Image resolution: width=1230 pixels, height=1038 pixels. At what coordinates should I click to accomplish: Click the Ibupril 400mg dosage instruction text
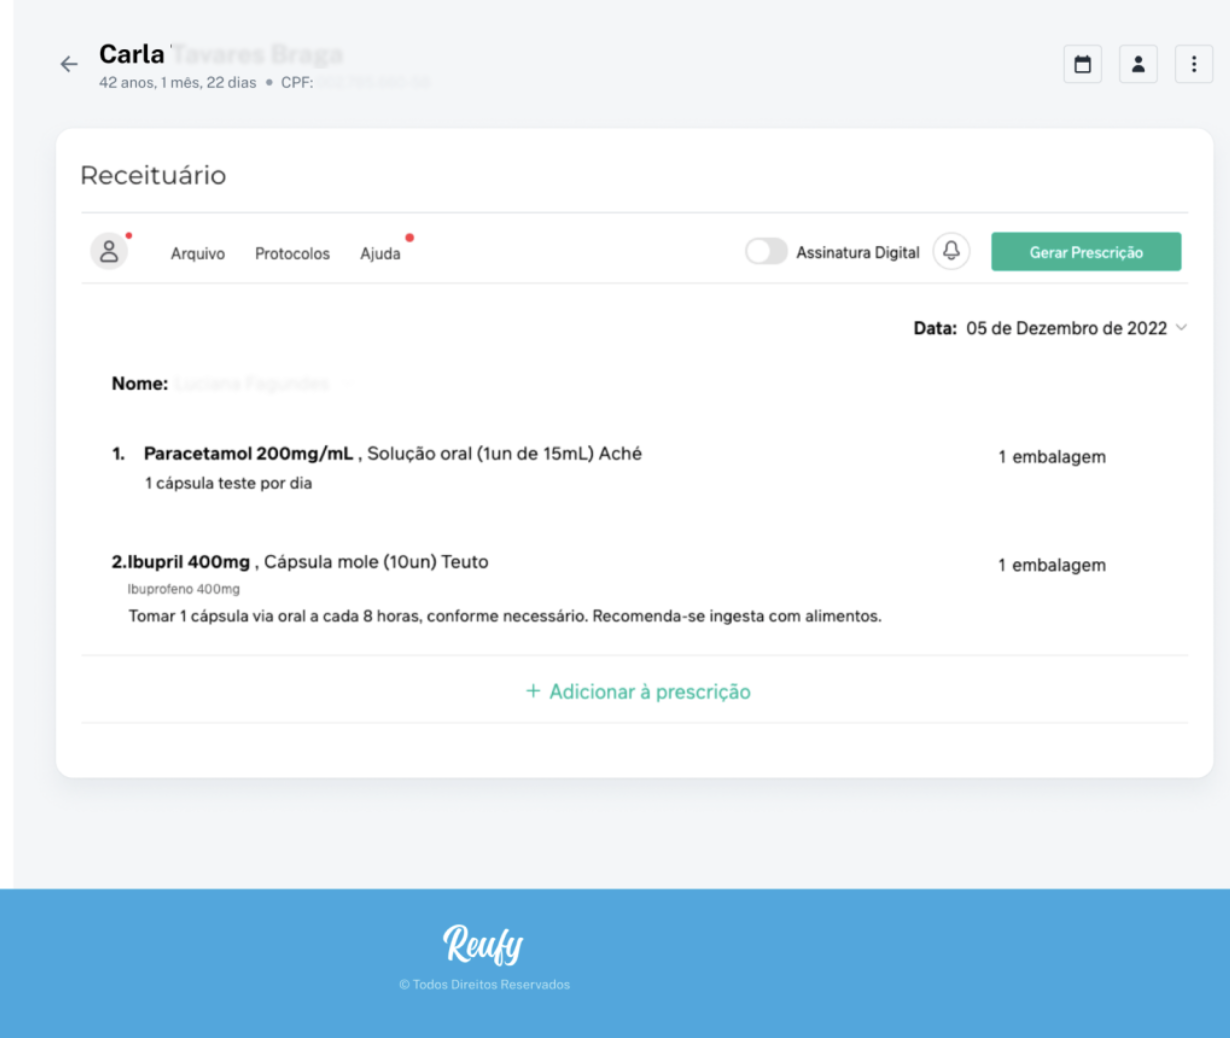tap(505, 616)
